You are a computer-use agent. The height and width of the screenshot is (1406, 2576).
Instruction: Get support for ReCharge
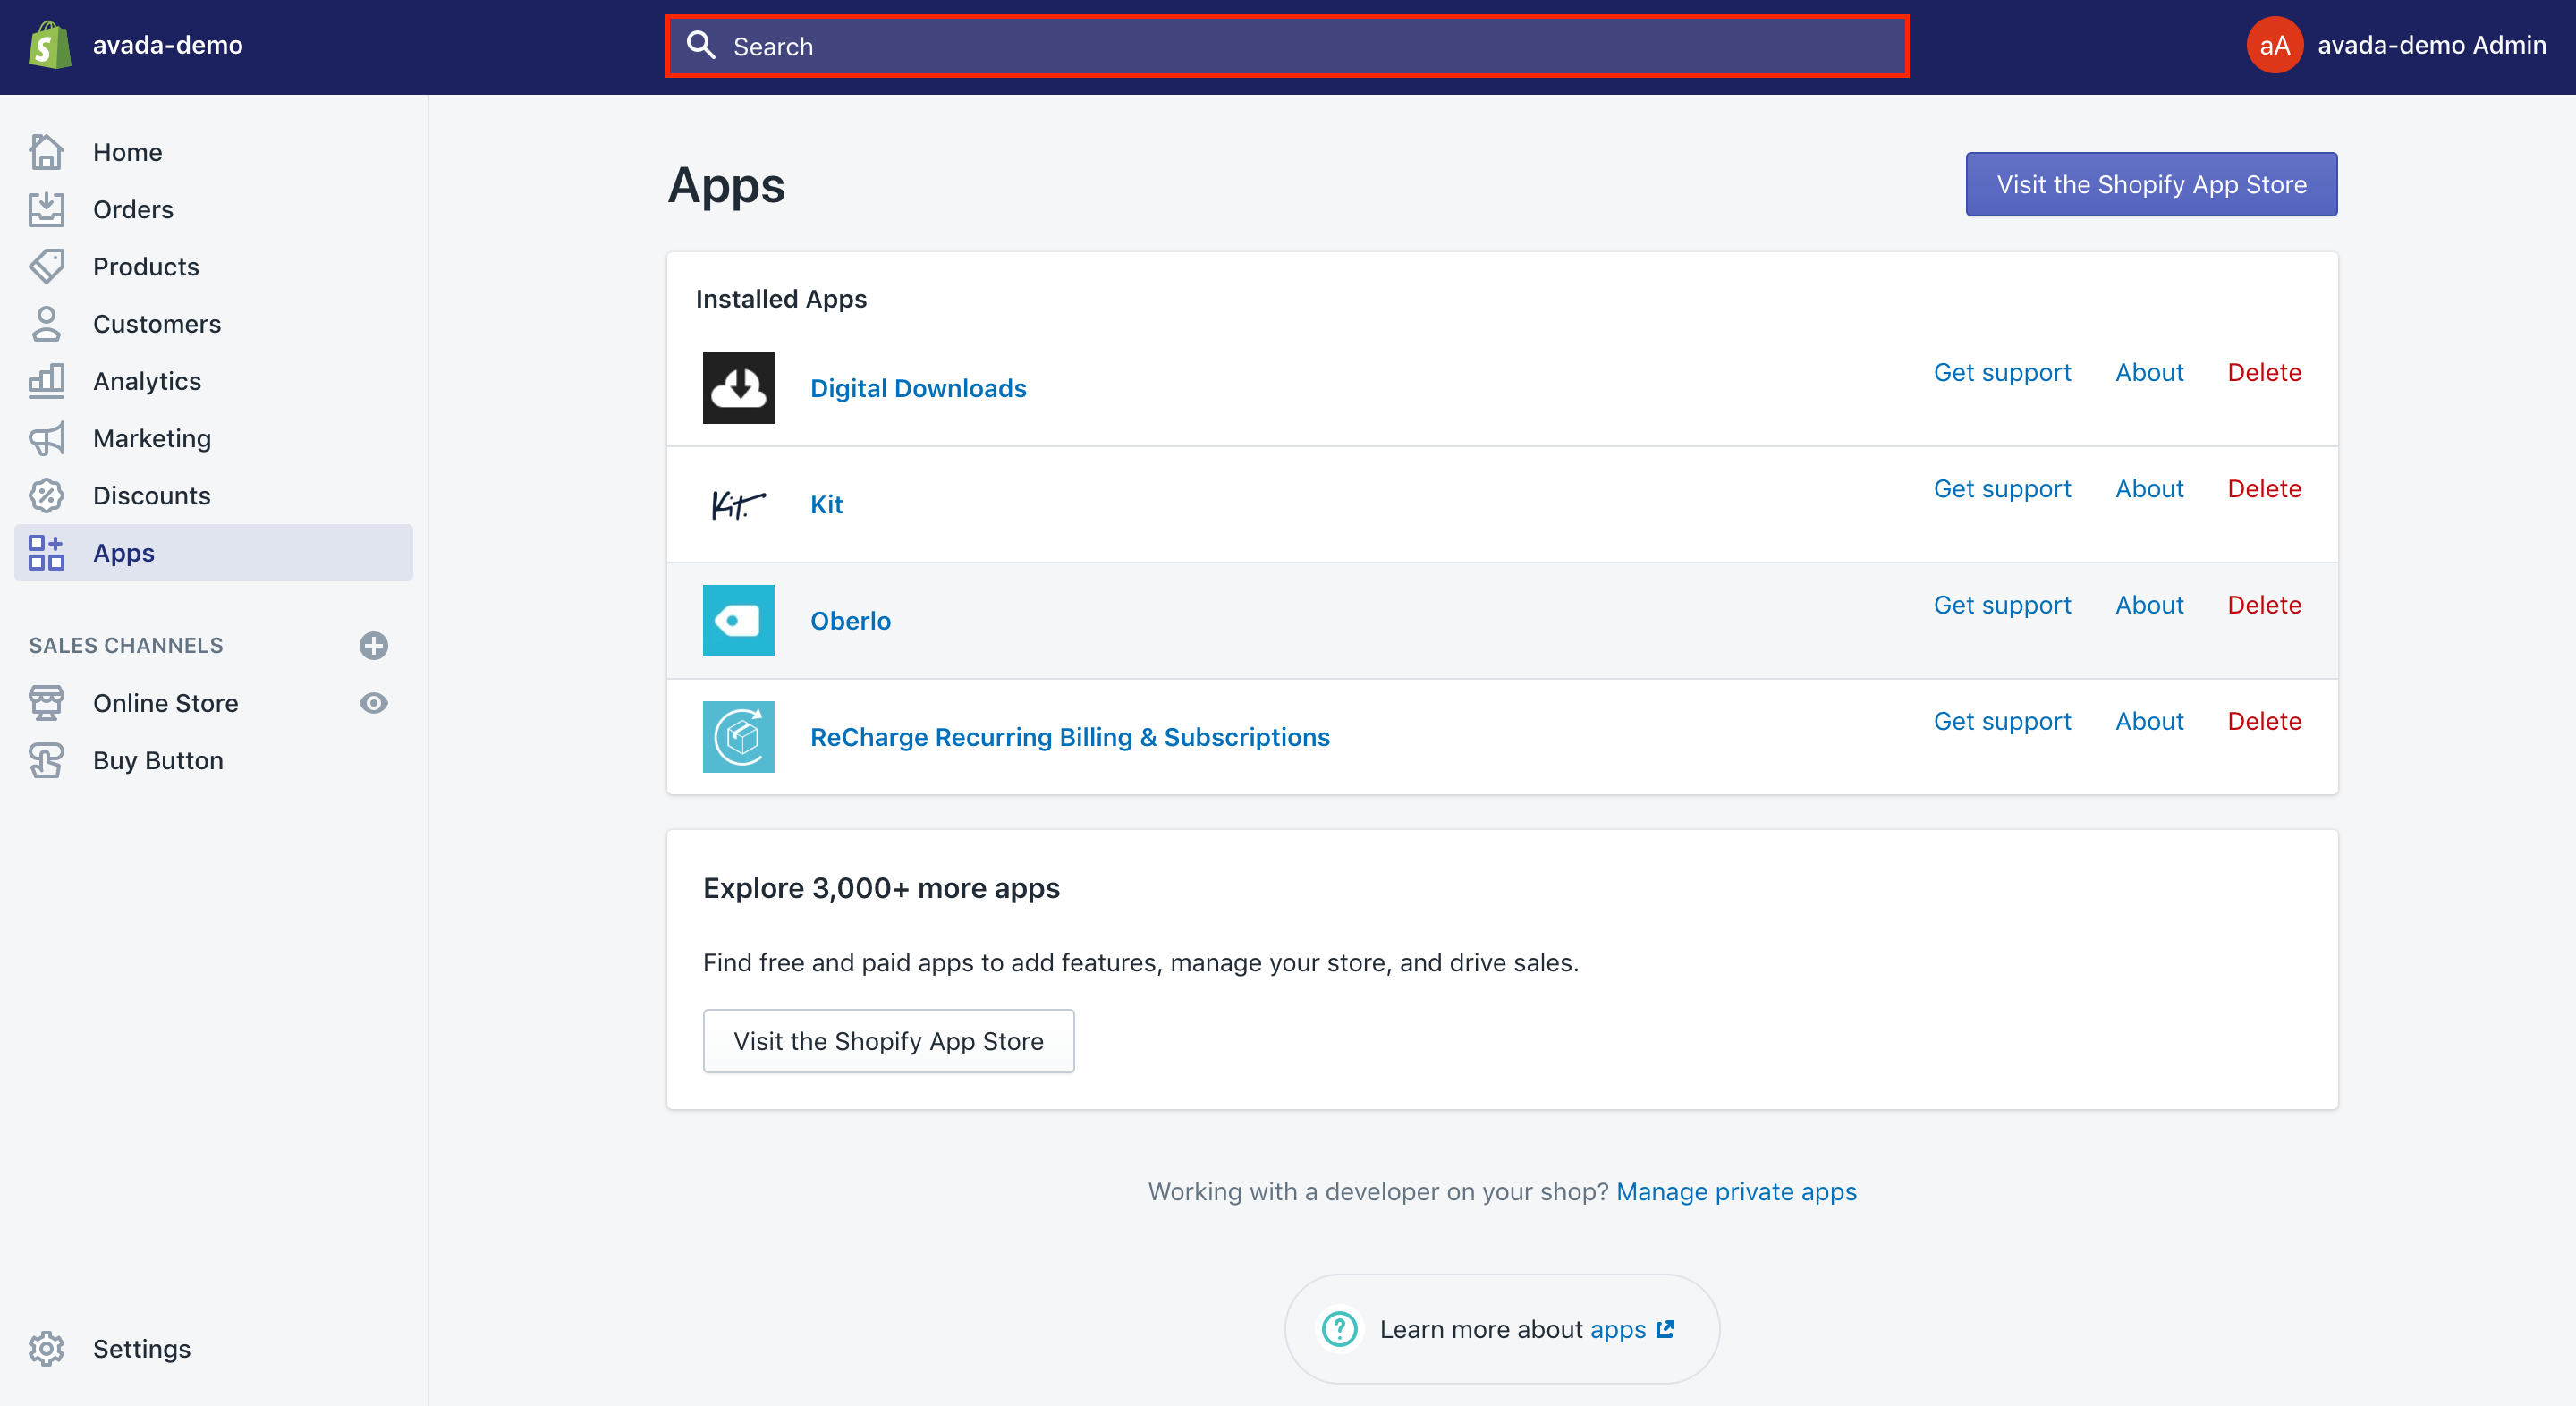click(x=2002, y=721)
